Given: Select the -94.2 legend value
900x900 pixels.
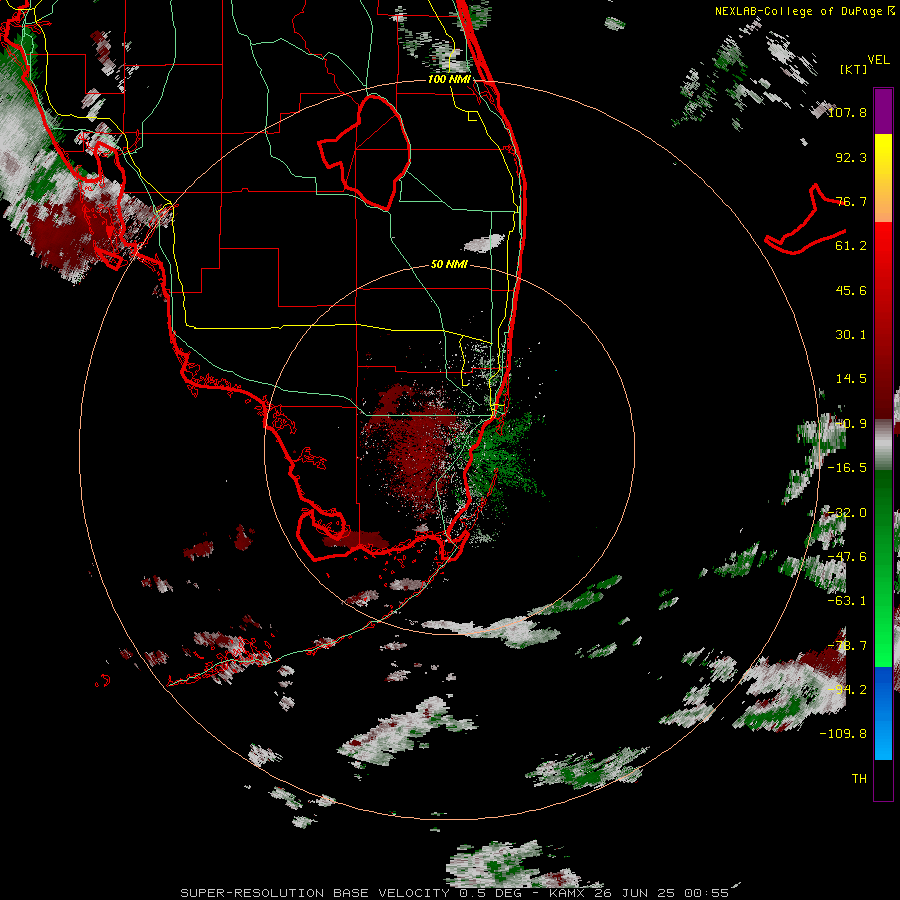Looking at the screenshot, I should point(847,690).
